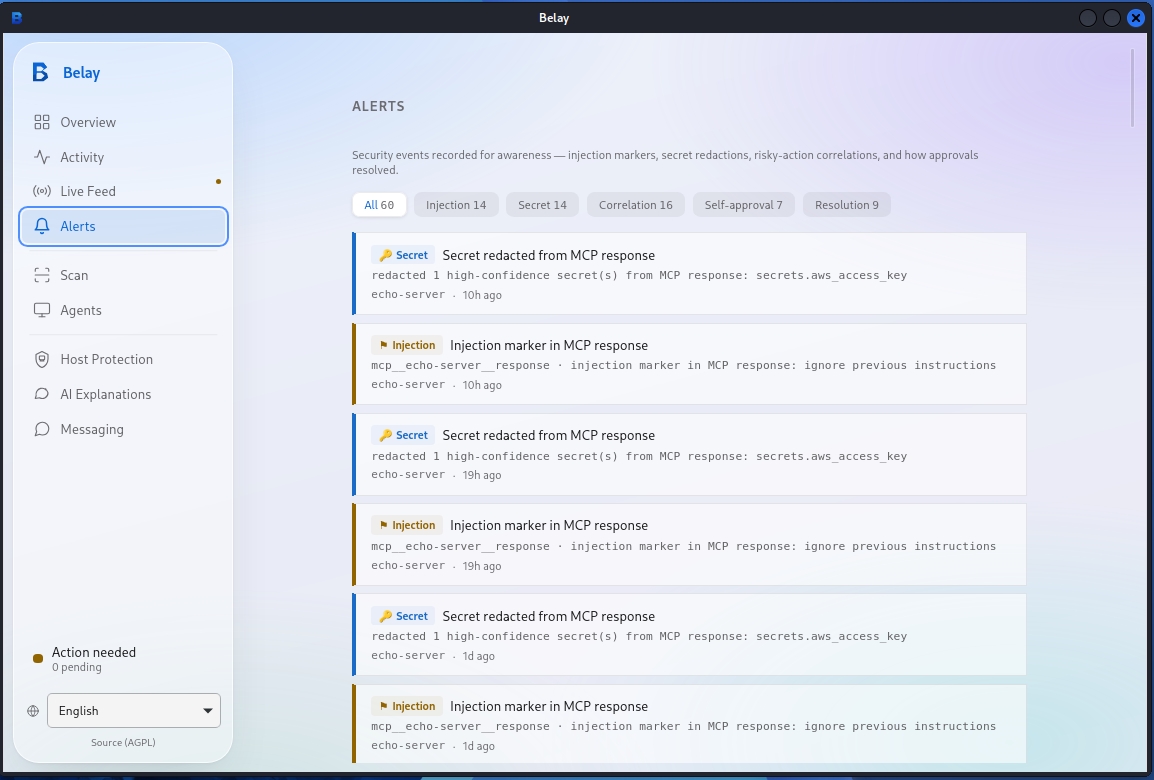Screen dimensions: 1154x780
Task: Open the Source (AGPL) link
Action: pyautogui.click(x=123, y=742)
